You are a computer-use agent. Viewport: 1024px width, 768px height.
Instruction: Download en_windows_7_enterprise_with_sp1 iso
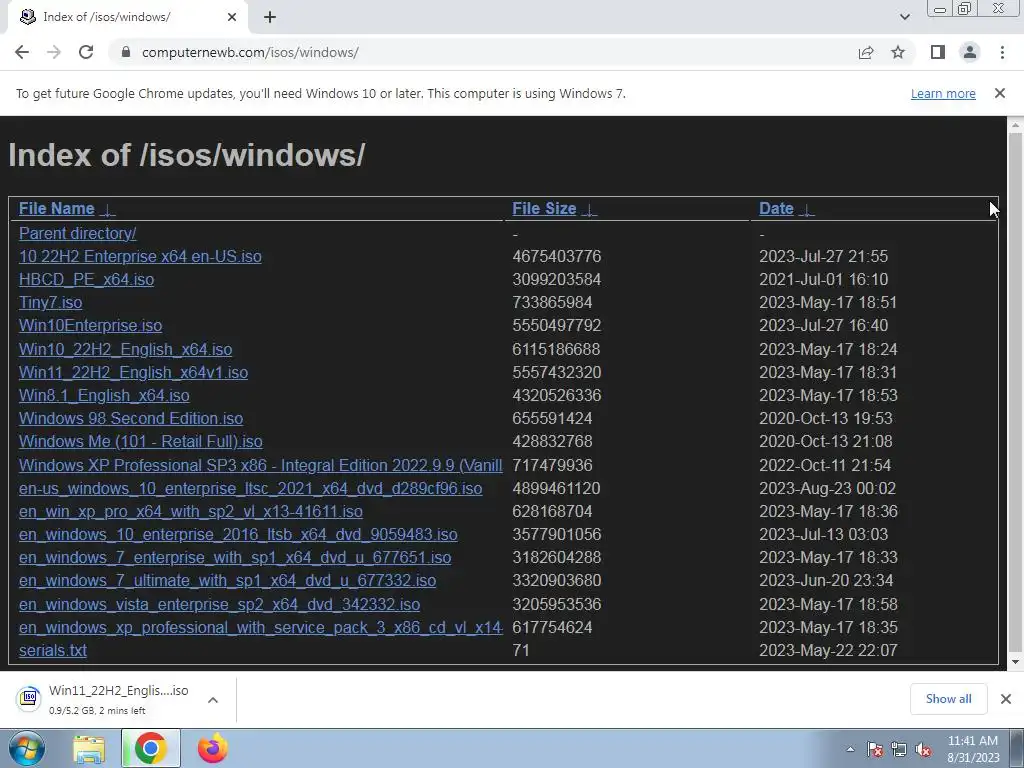pos(235,557)
